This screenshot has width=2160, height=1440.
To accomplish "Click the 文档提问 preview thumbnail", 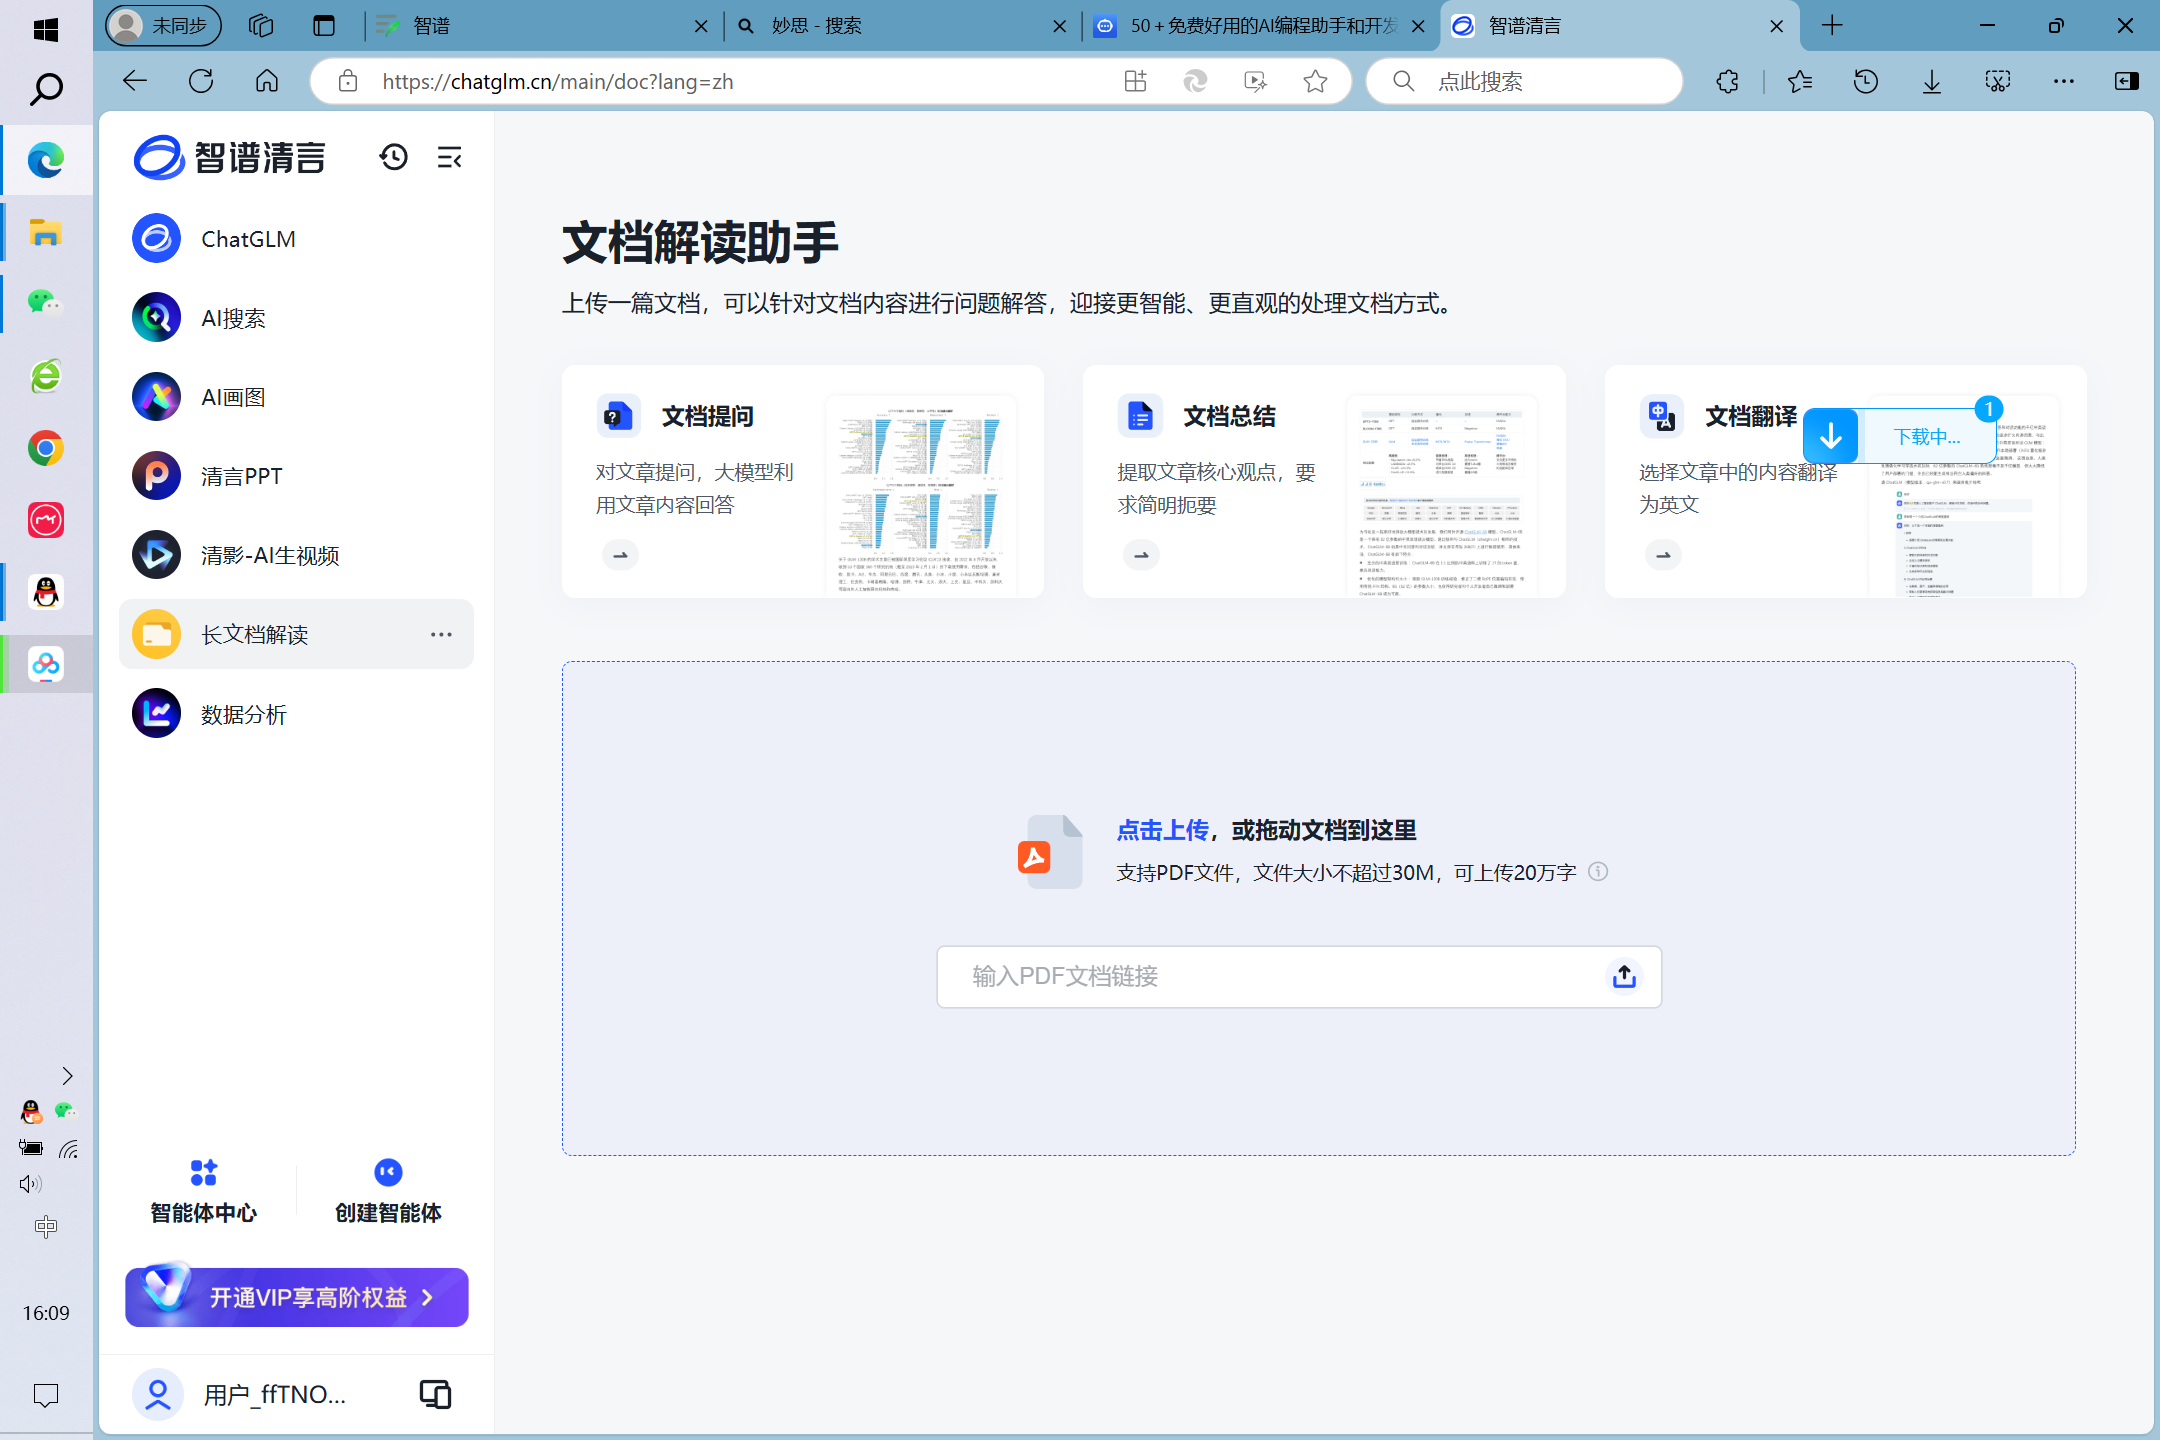I will click(921, 497).
